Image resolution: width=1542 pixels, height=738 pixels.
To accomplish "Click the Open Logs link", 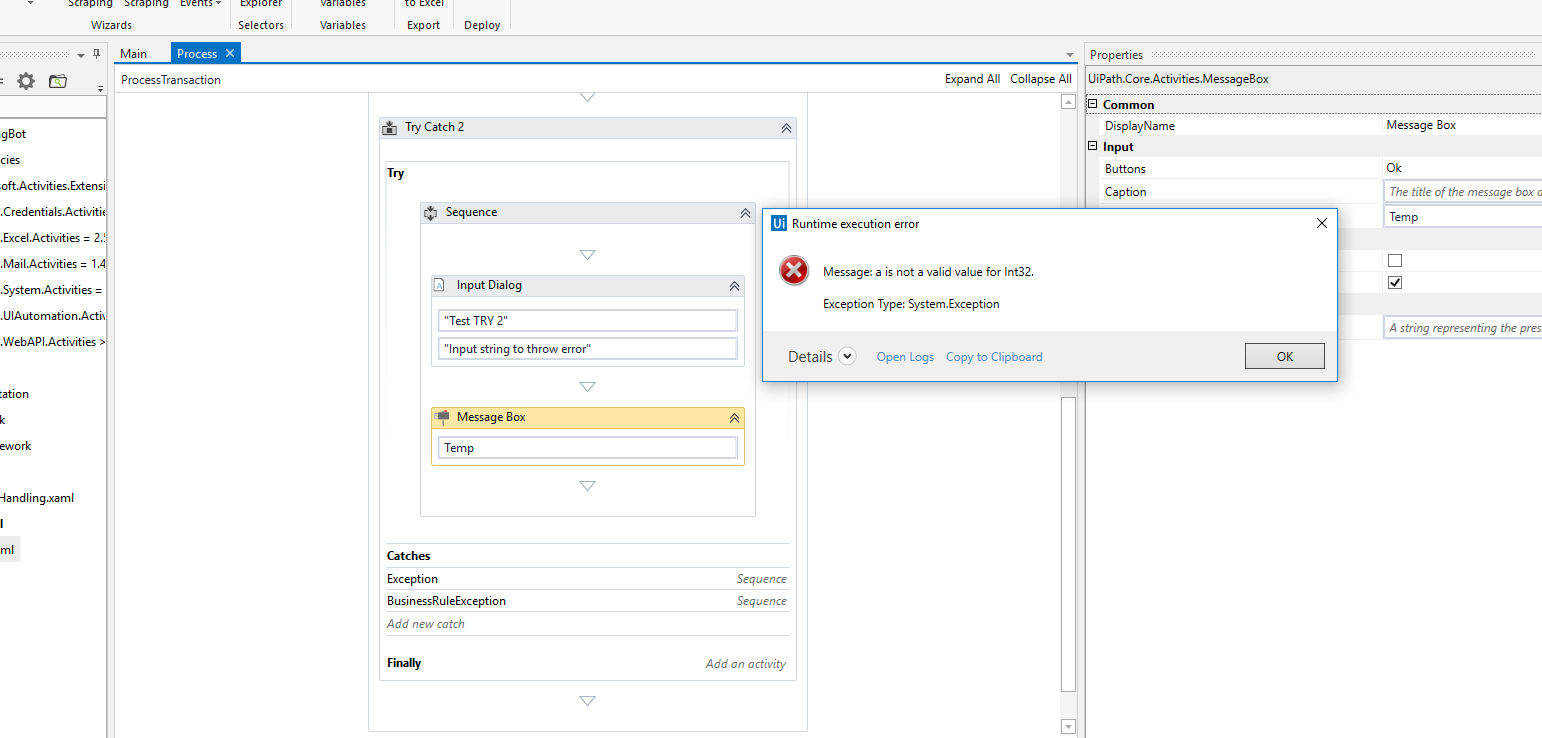I will [905, 356].
